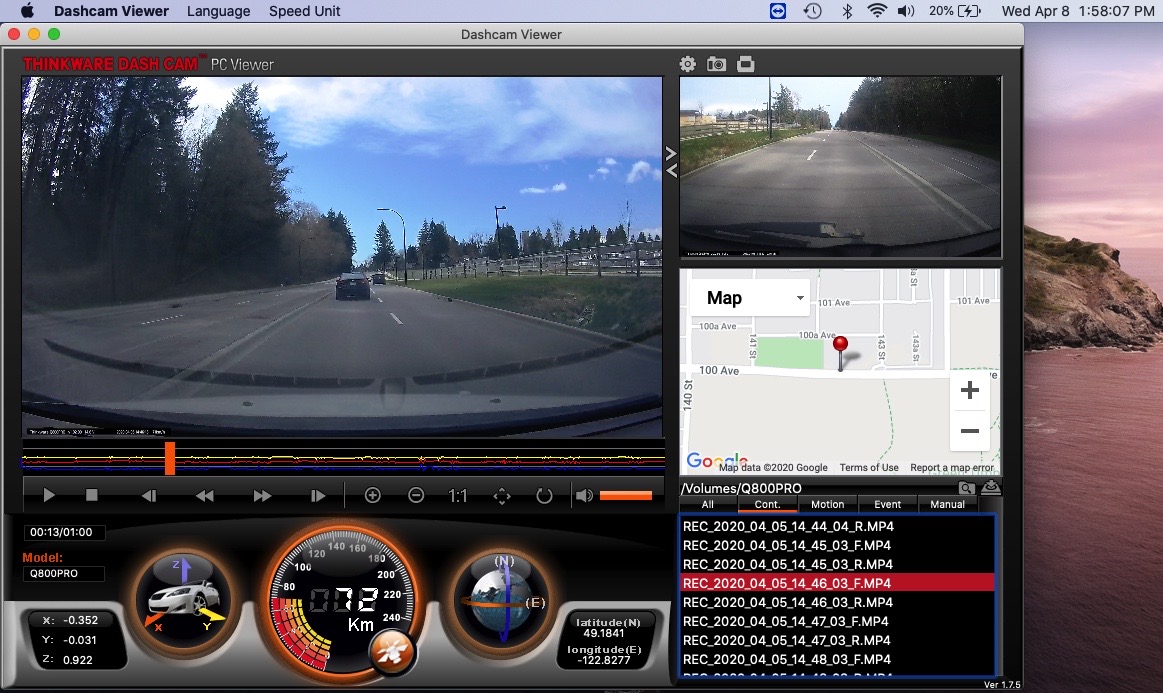Click Report a map error link

pyautogui.click(x=952, y=467)
